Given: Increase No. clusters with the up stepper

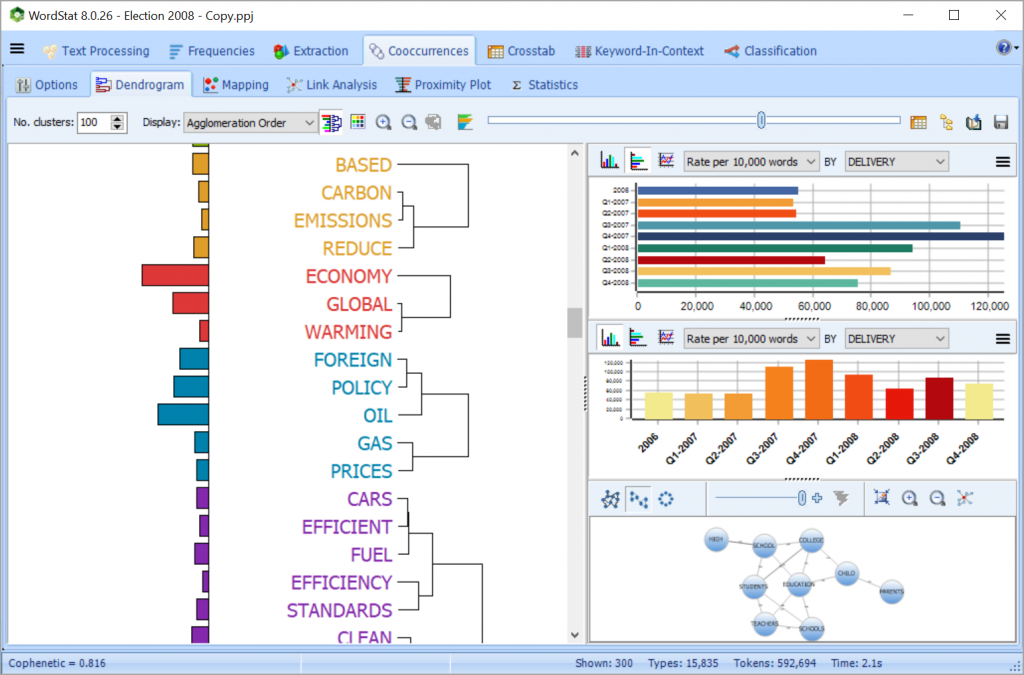Looking at the screenshot, I should (x=117, y=117).
